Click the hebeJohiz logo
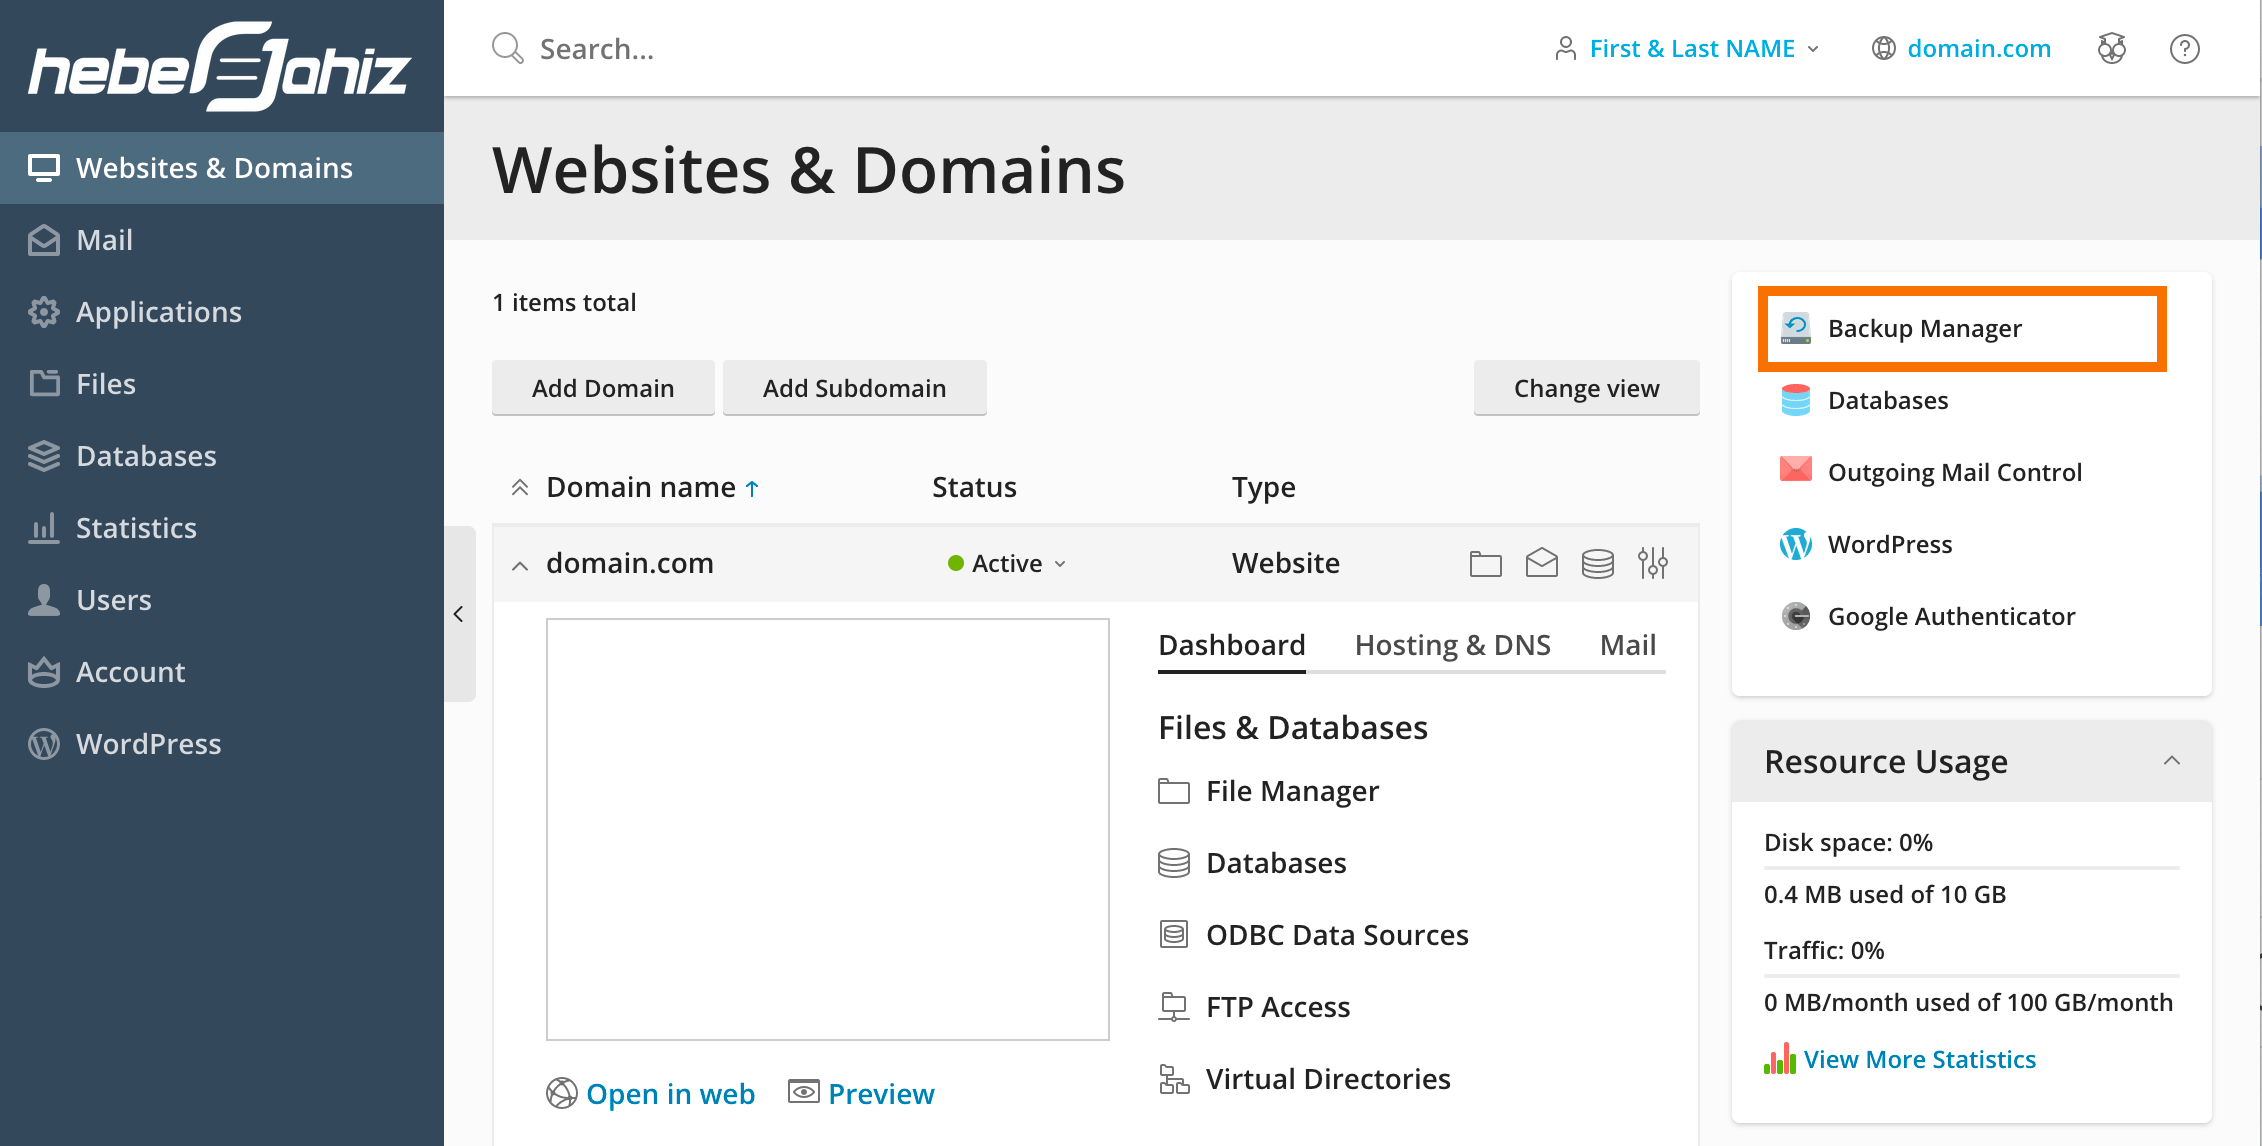 click(220, 66)
